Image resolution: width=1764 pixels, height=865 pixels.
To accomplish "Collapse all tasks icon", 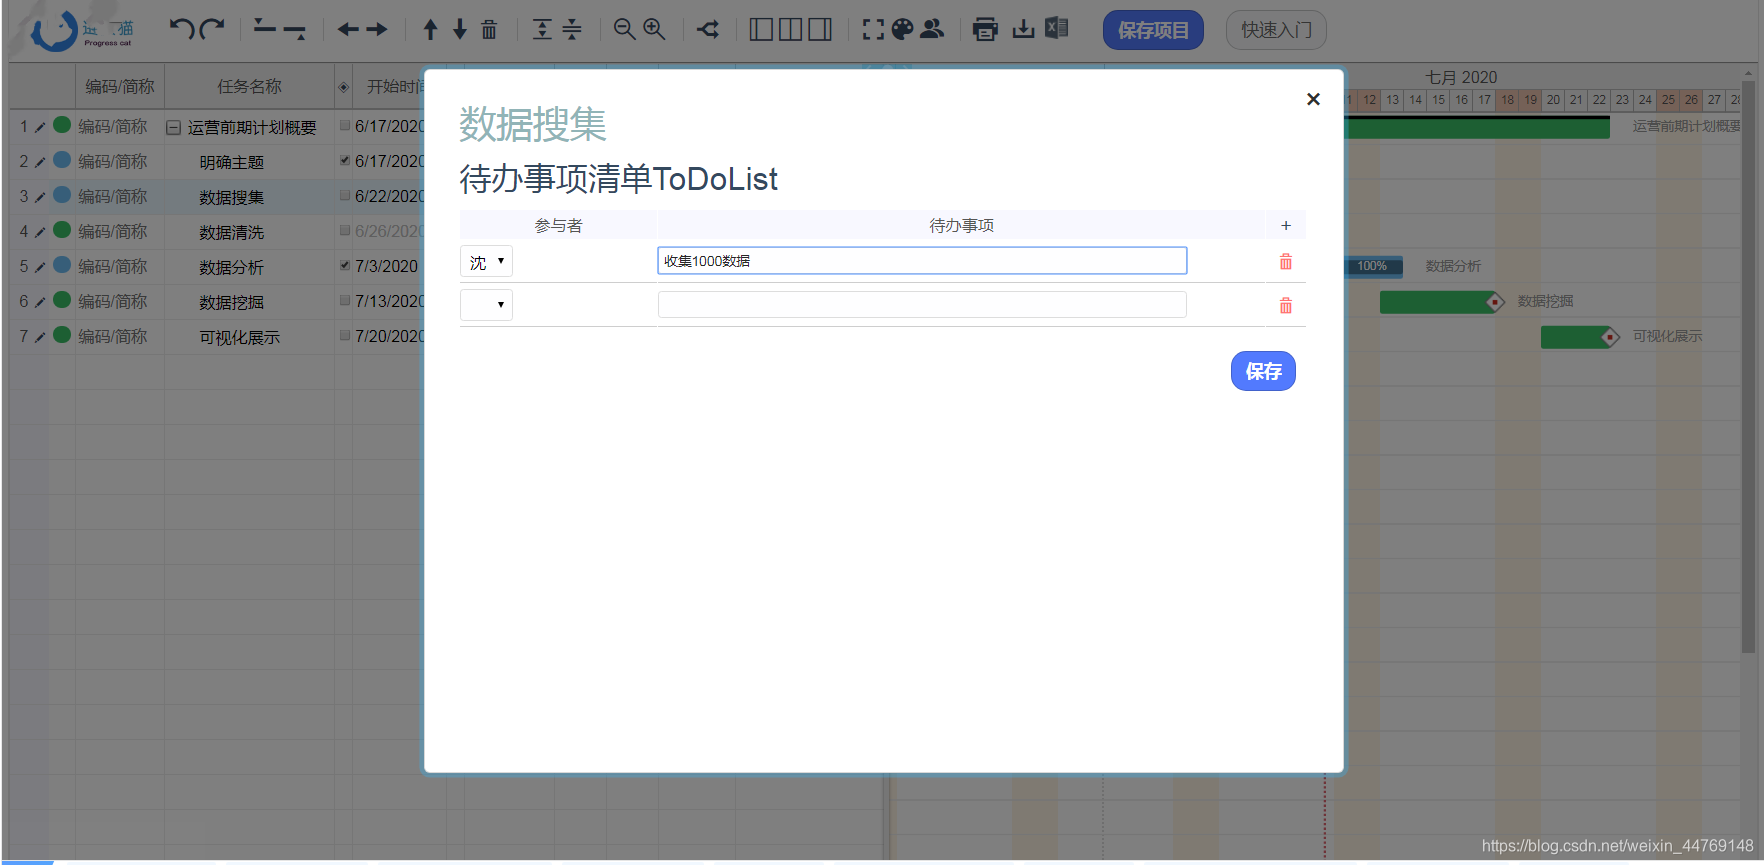I will point(572,29).
